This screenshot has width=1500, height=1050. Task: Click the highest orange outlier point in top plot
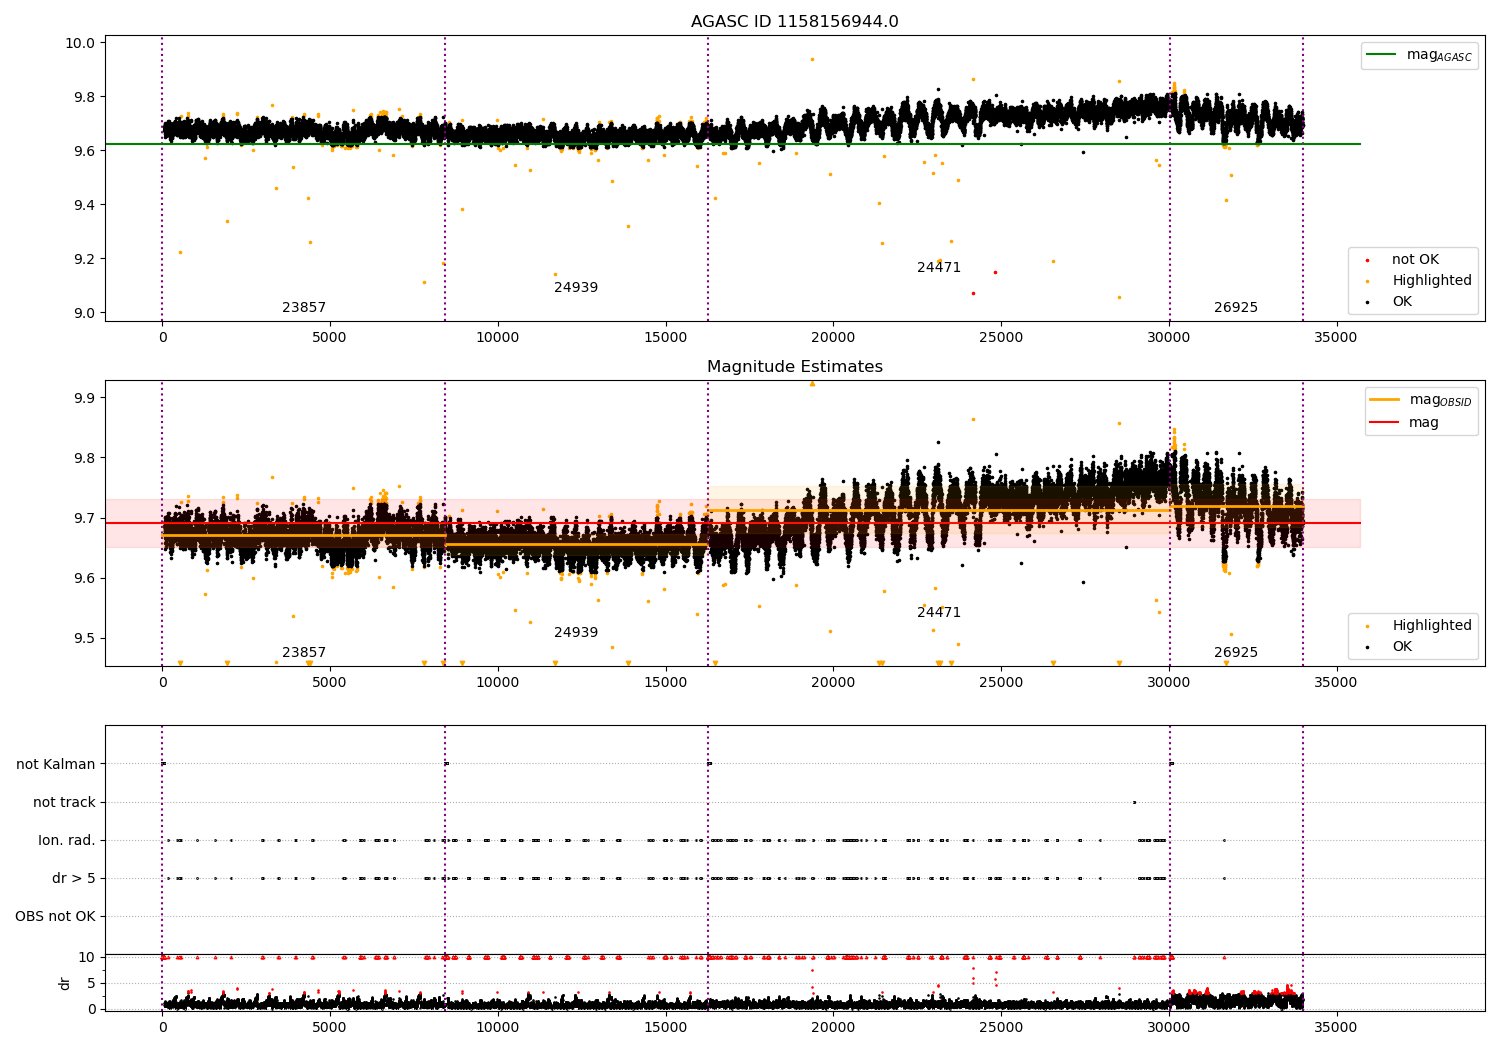pyautogui.click(x=812, y=59)
